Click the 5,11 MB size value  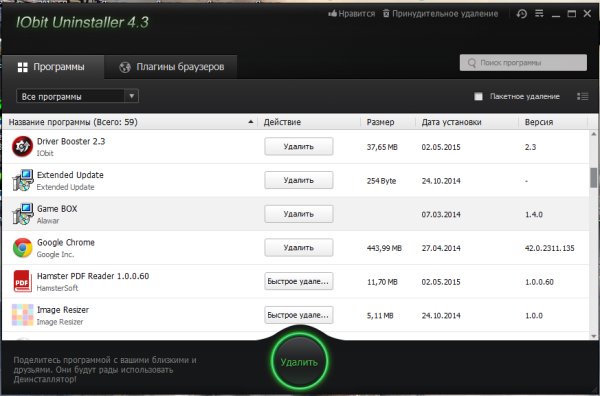click(380, 316)
